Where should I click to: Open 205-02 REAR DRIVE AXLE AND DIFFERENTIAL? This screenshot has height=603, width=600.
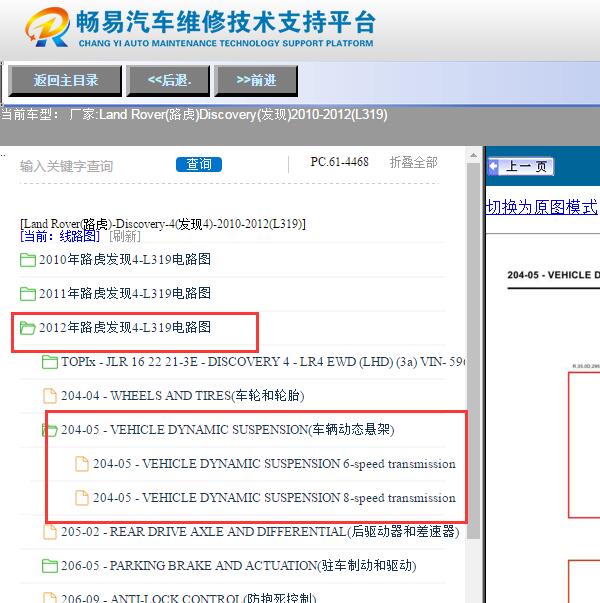tap(260, 532)
